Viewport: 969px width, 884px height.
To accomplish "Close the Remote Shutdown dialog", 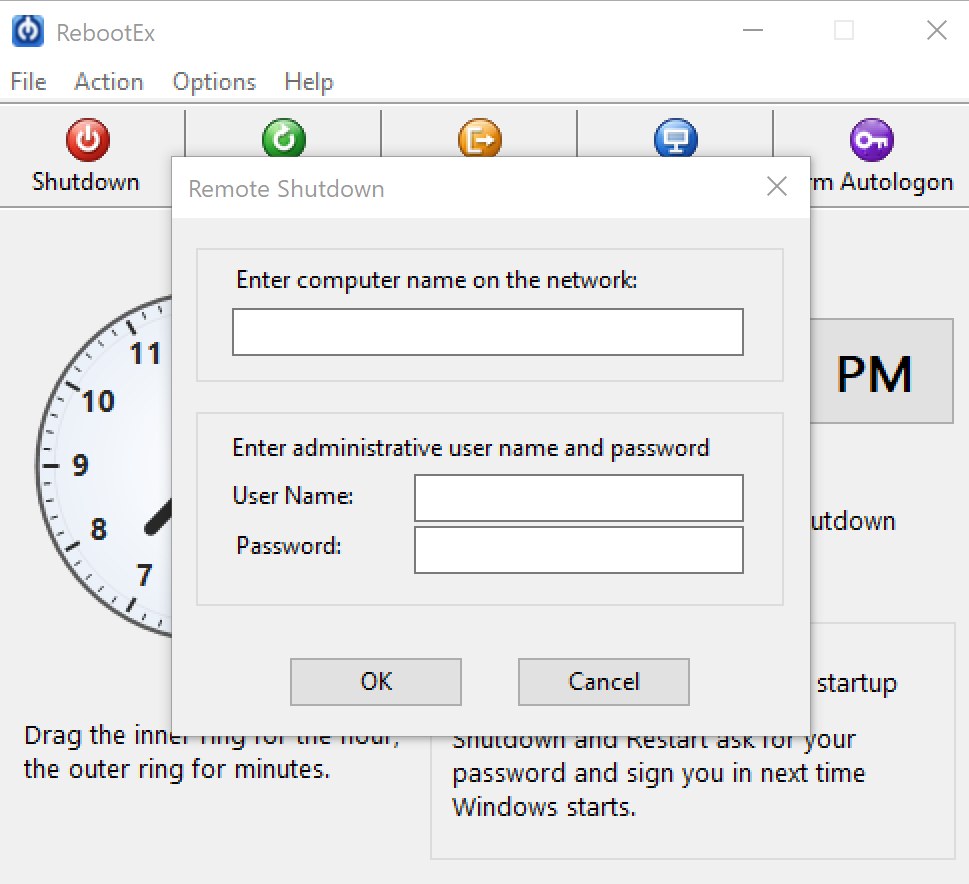I will click(777, 186).
